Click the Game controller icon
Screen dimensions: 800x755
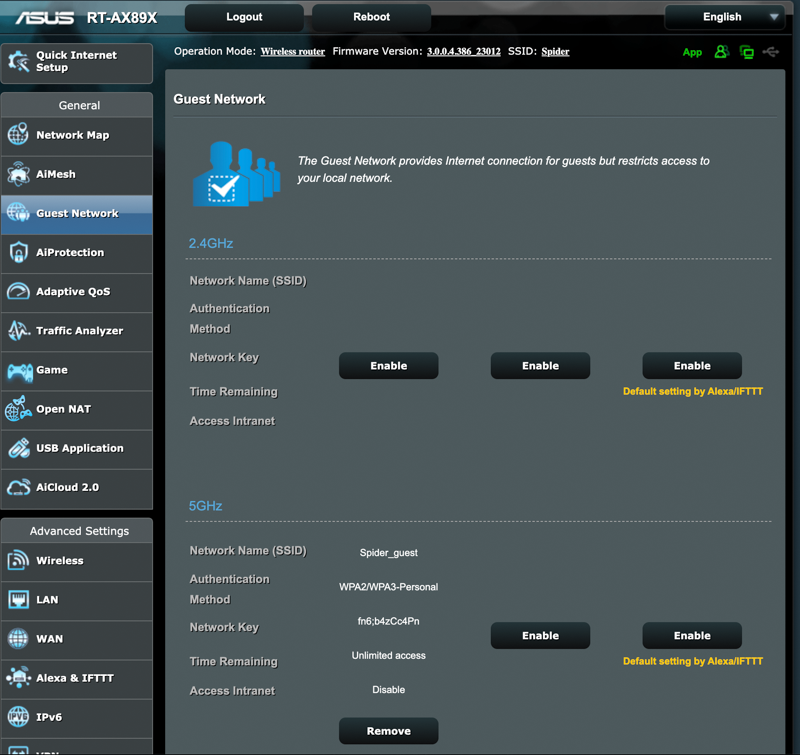(19, 371)
